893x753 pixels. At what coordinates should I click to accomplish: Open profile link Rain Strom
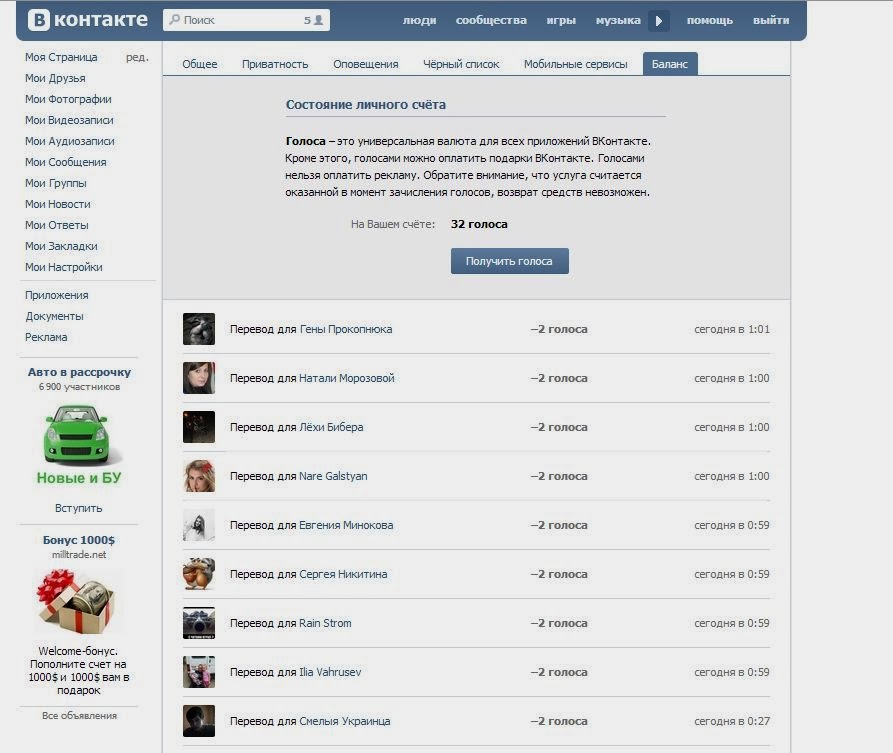pos(325,623)
